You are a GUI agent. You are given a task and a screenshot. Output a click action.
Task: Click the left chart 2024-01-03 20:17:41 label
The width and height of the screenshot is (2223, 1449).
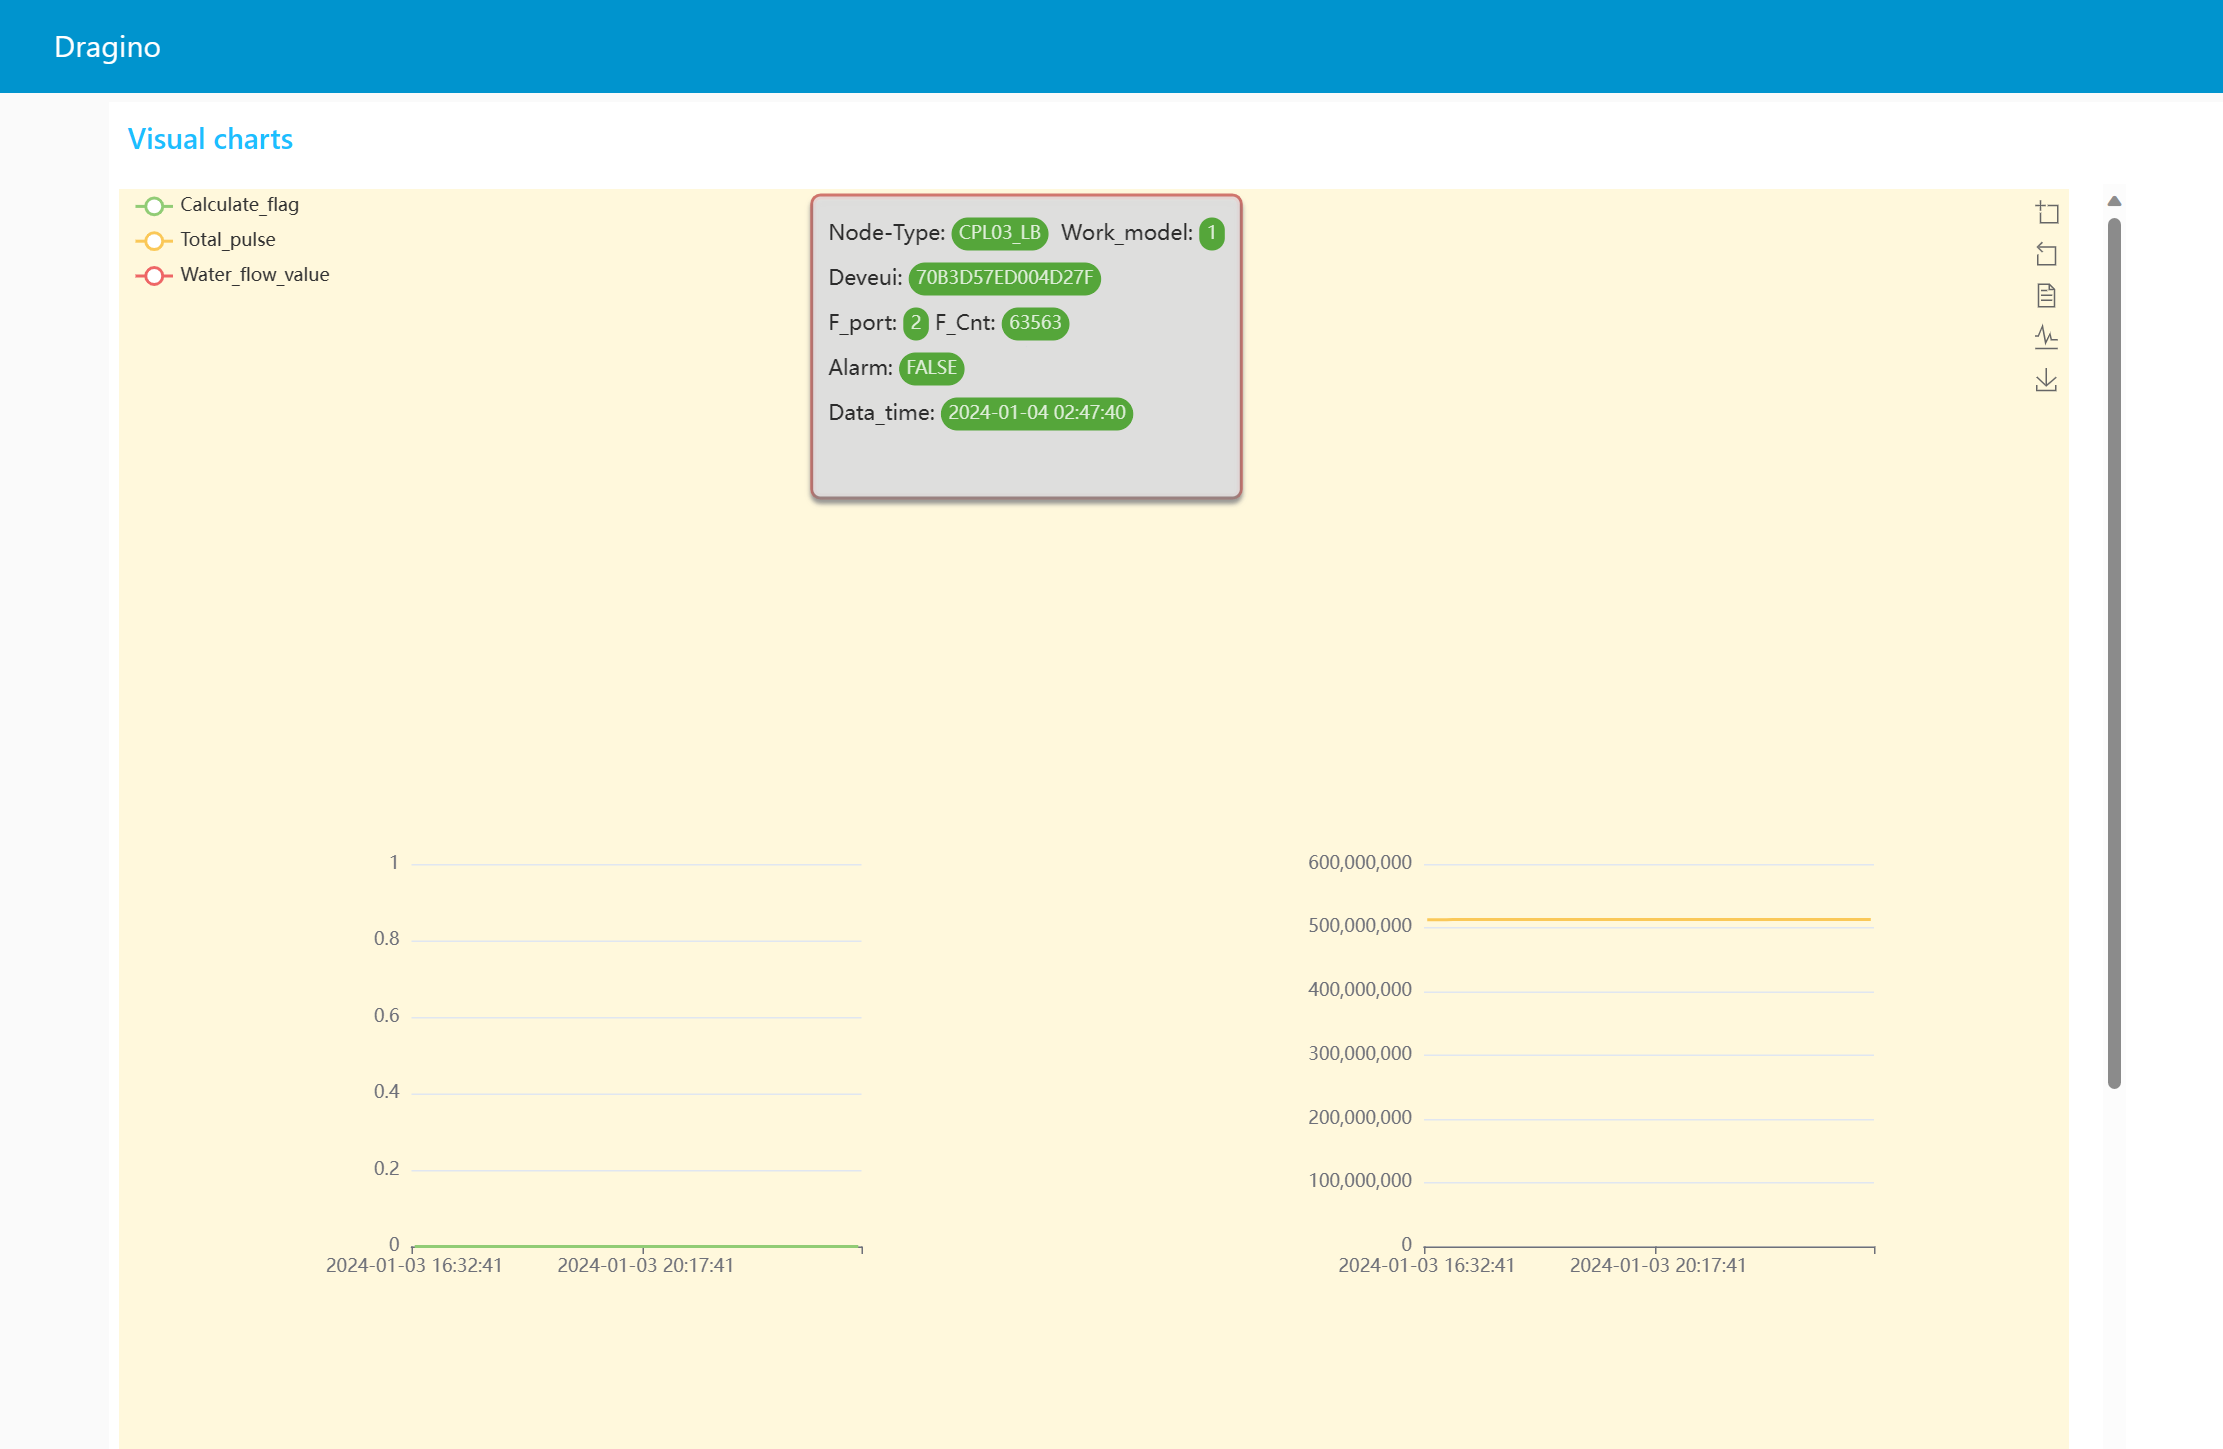[x=645, y=1265]
